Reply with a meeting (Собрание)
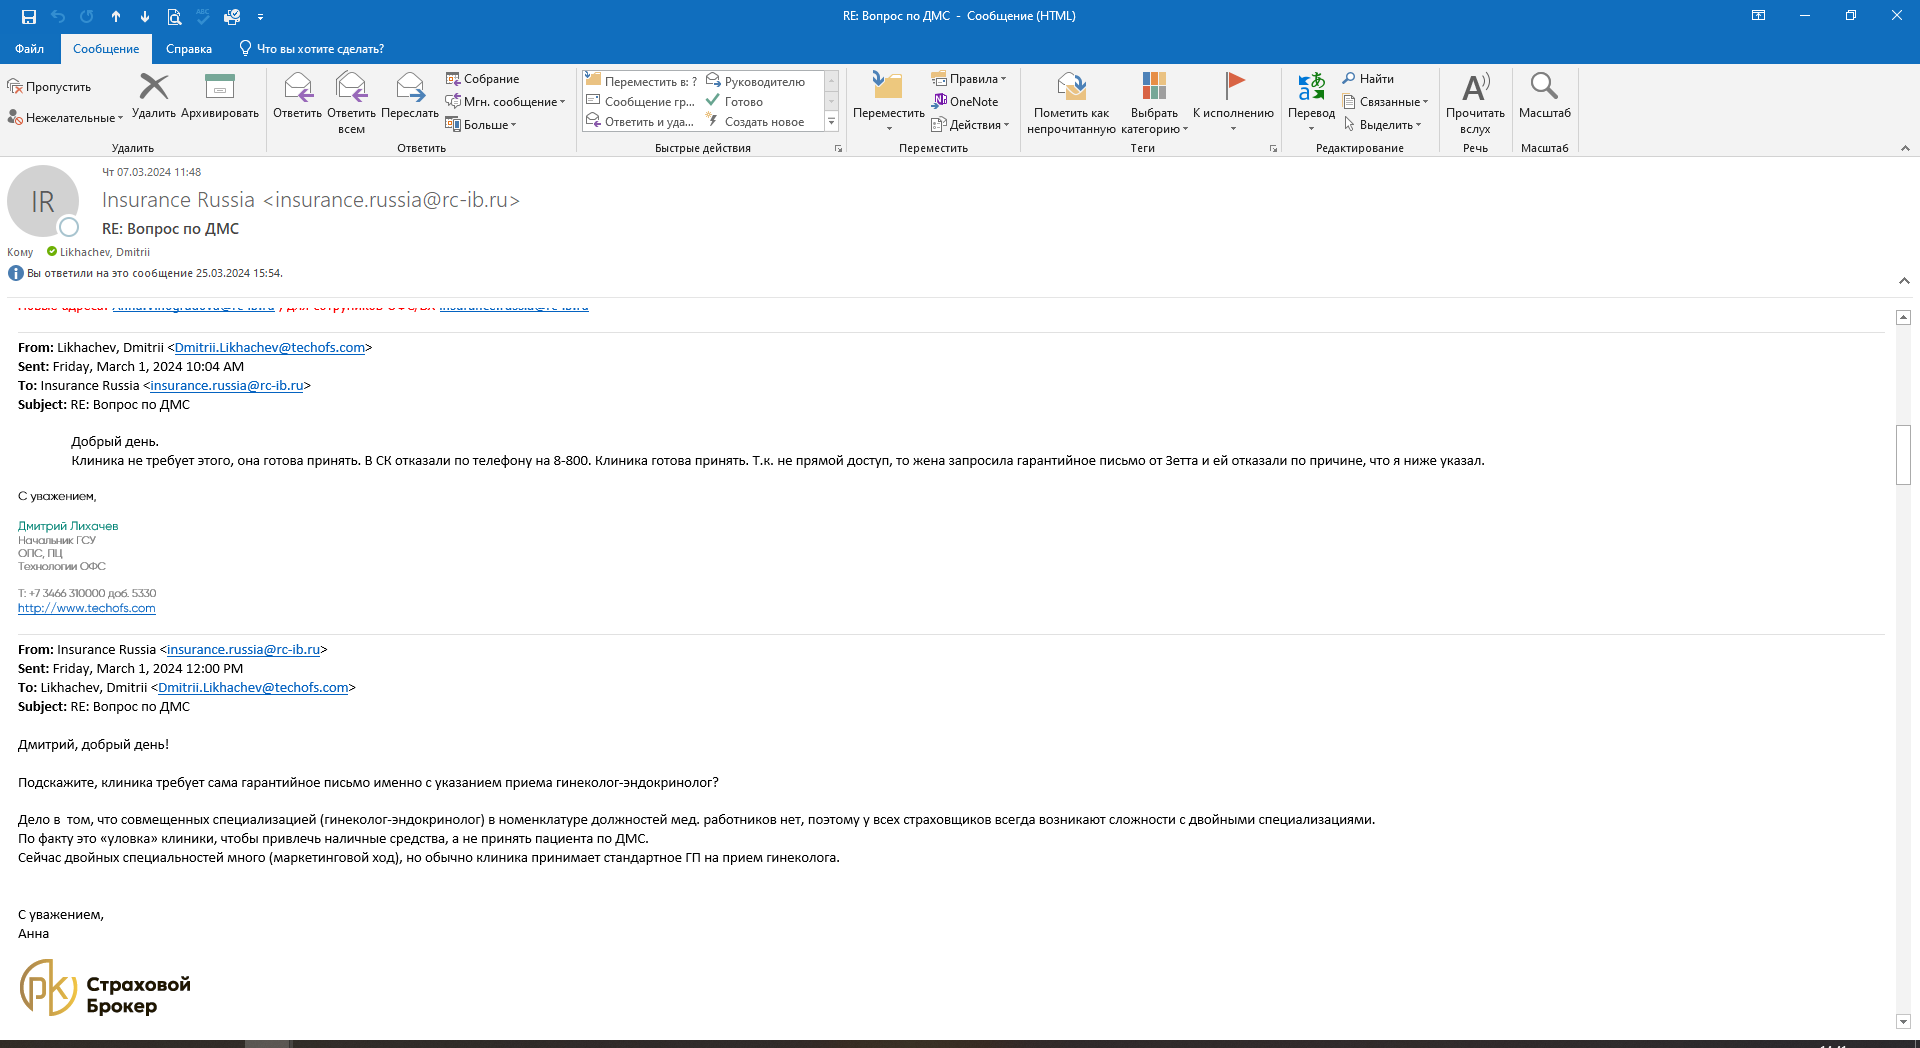The height and width of the screenshot is (1048, 1920). 483,79
